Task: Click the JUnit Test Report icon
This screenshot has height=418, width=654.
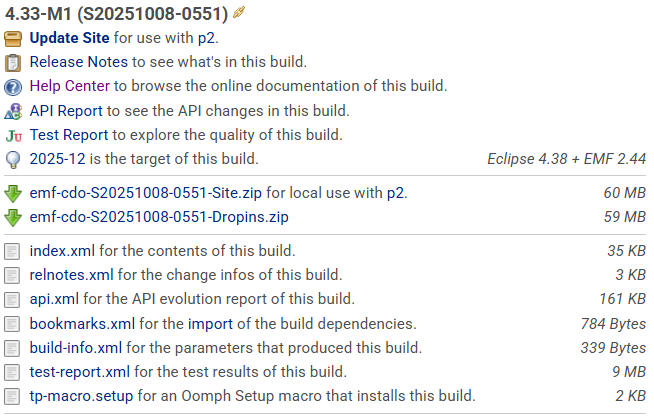Action: (x=13, y=135)
